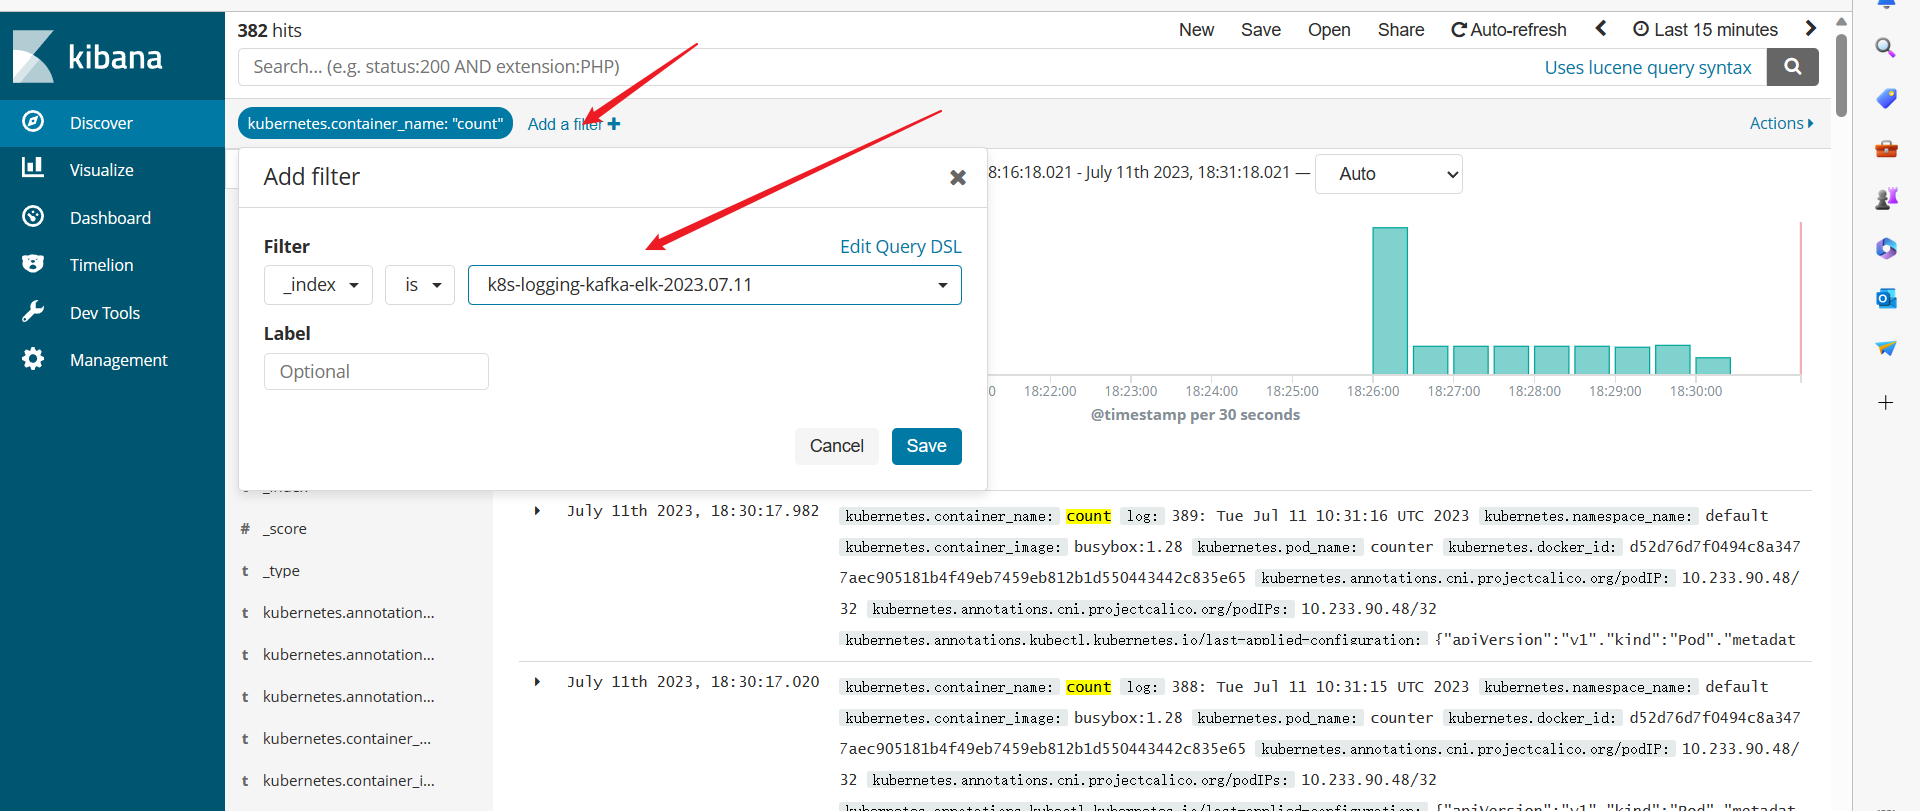The height and width of the screenshot is (811, 1920).
Task: Focus the optional Label input
Action: click(376, 371)
